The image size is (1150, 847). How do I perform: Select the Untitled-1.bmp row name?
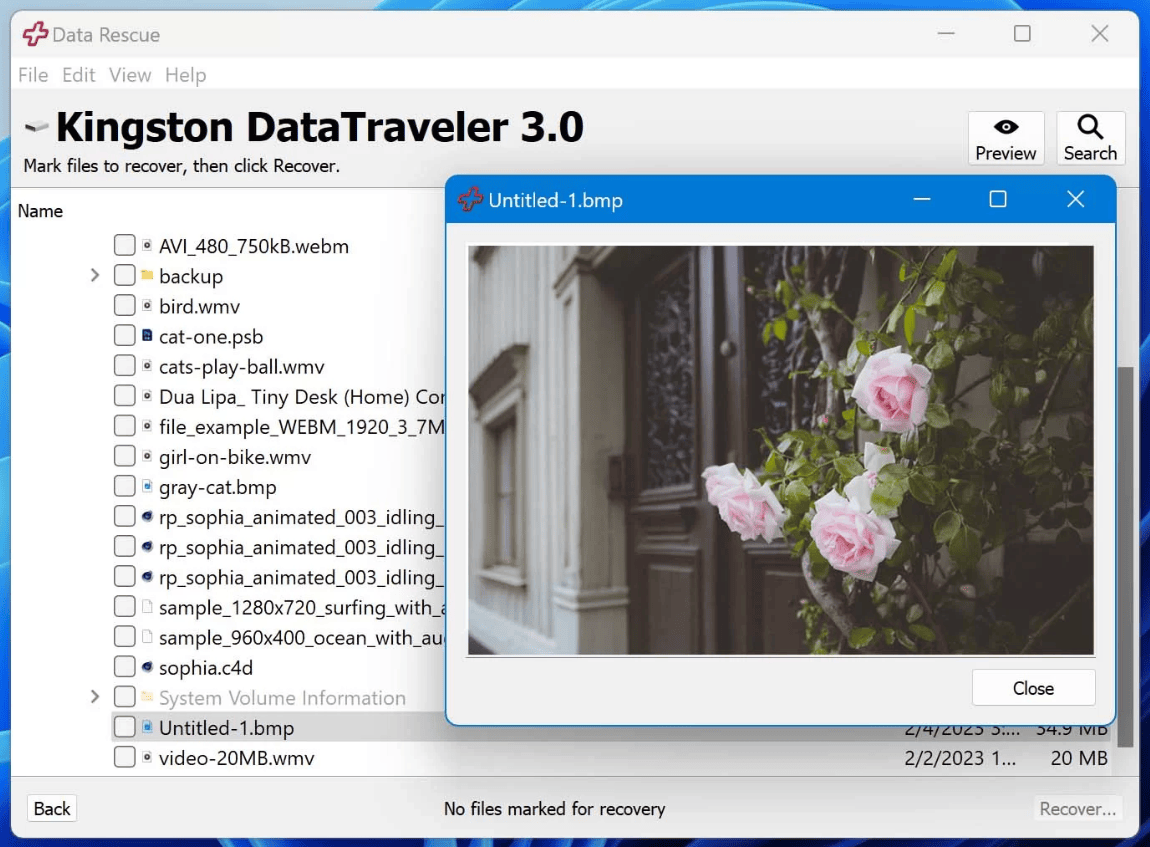point(227,727)
